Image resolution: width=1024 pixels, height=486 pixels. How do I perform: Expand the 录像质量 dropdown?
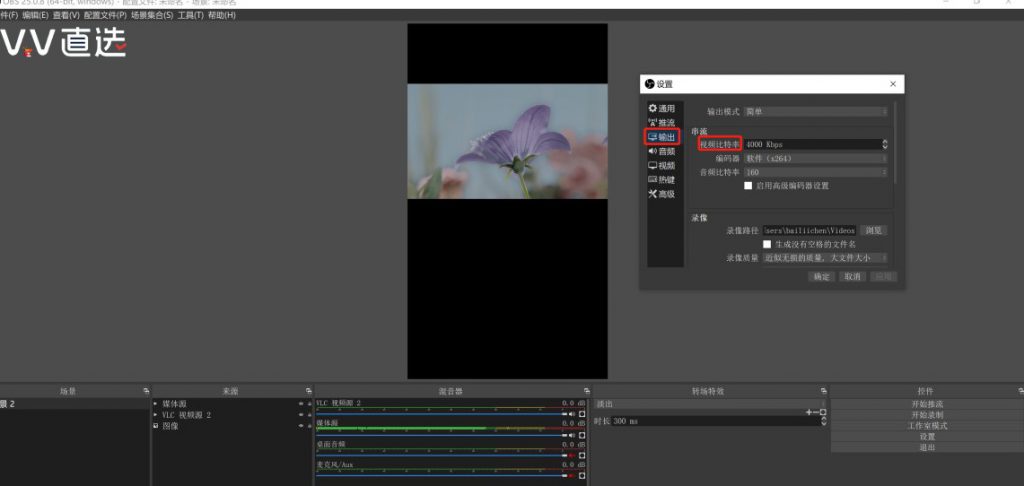click(824, 258)
